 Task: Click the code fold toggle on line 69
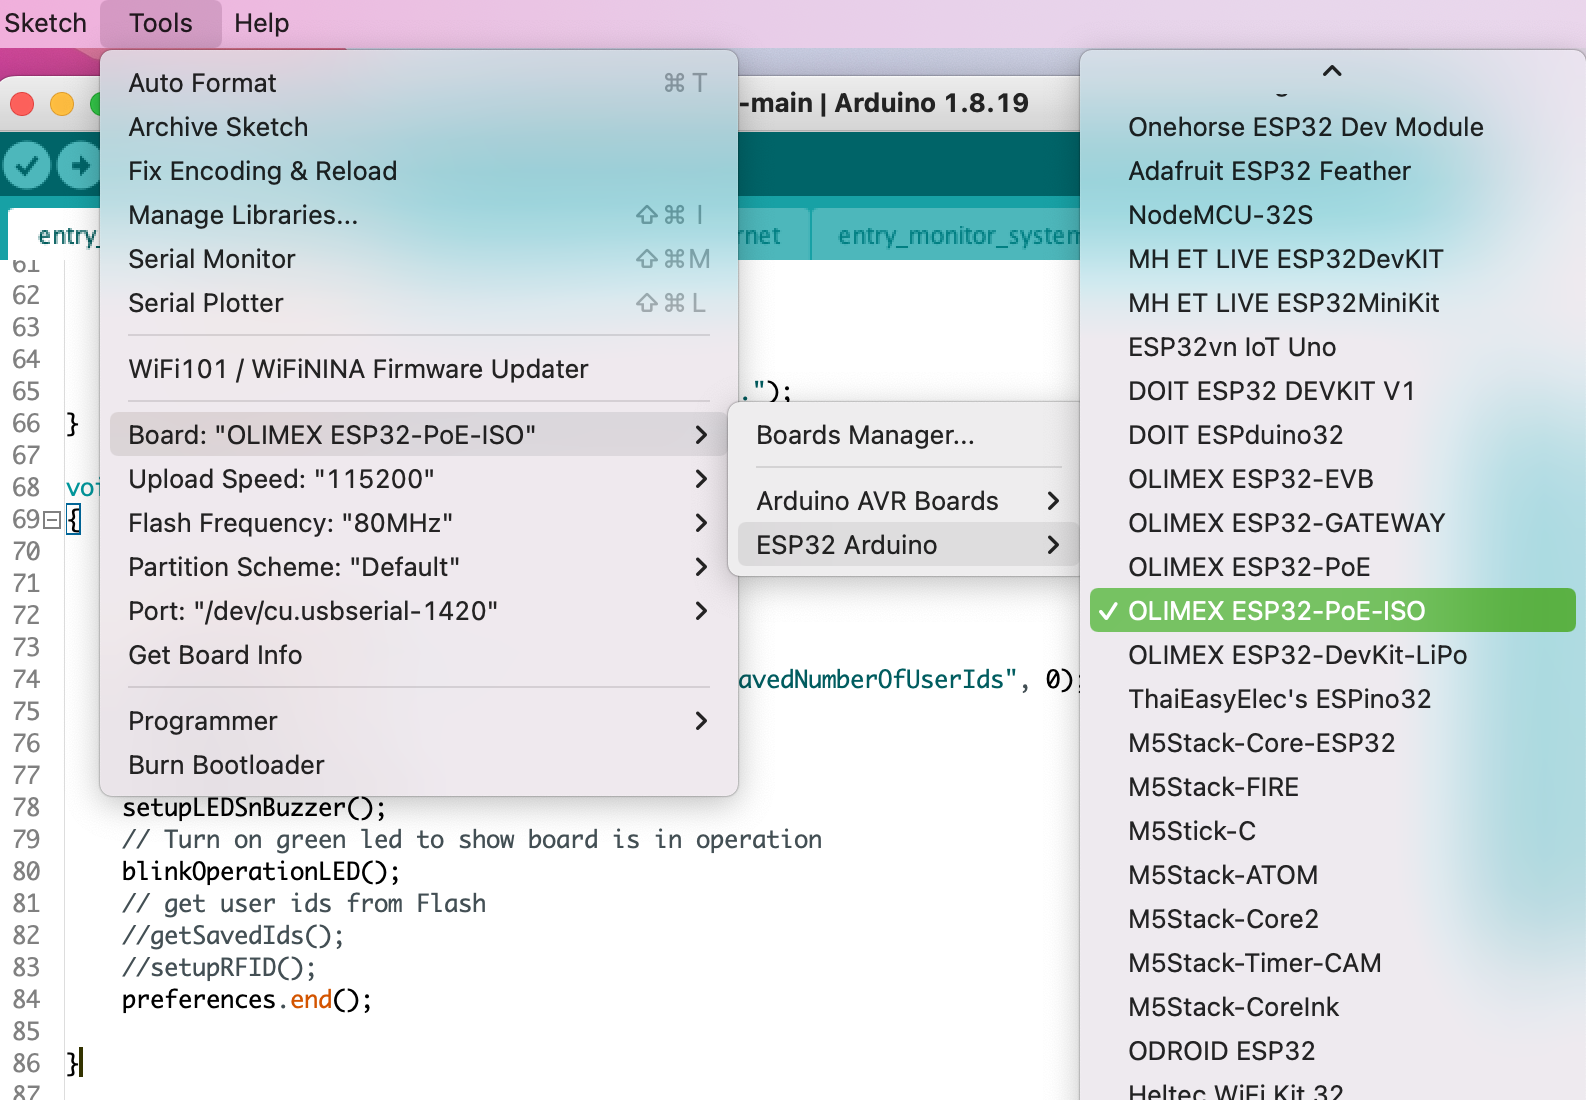(52, 519)
